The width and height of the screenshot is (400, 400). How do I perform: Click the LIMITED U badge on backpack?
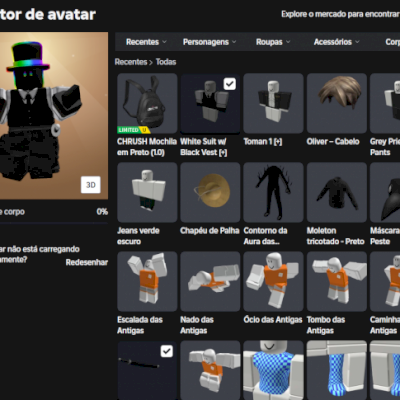[x=133, y=130]
